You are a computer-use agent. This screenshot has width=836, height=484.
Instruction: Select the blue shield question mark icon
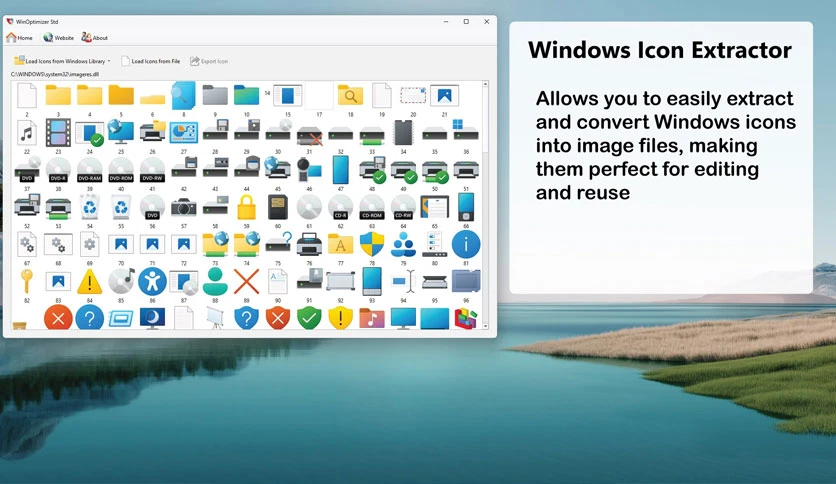tap(246, 318)
